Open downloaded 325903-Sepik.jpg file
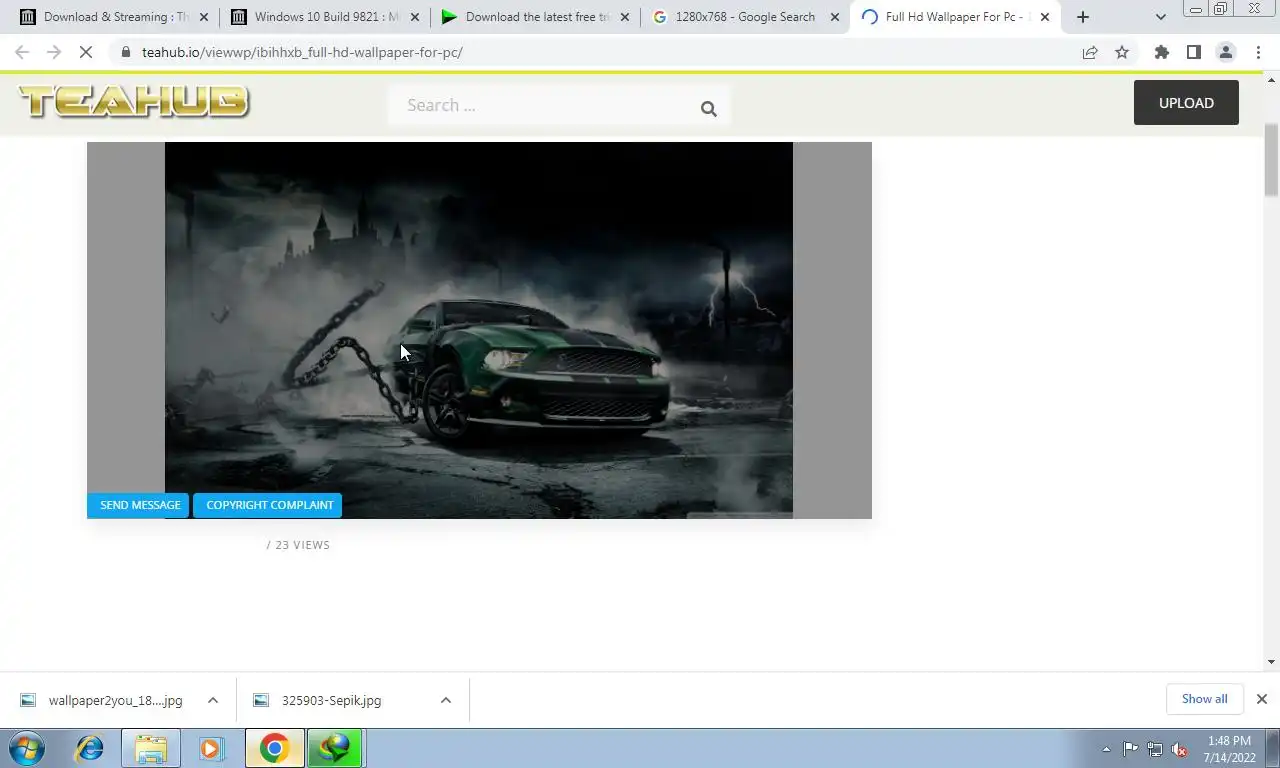Image resolution: width=1280 pixels, height=768 pixels. [333, 700]
